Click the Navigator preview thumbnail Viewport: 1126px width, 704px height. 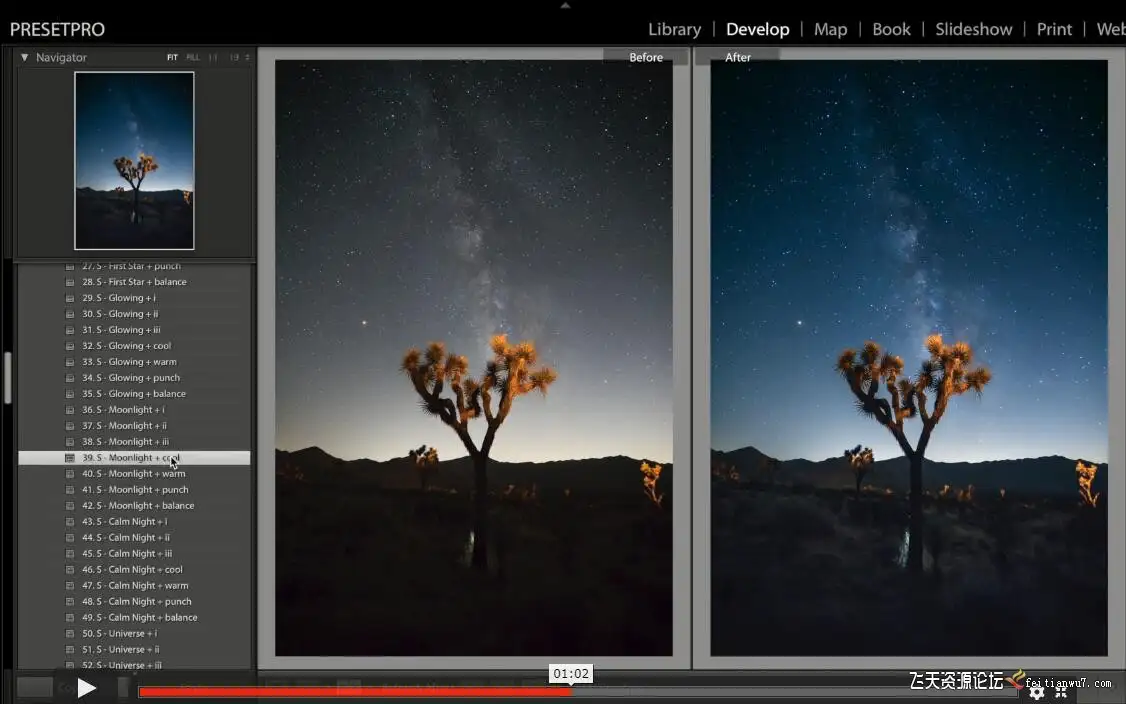pyautogui.click(x=134, y=160)
